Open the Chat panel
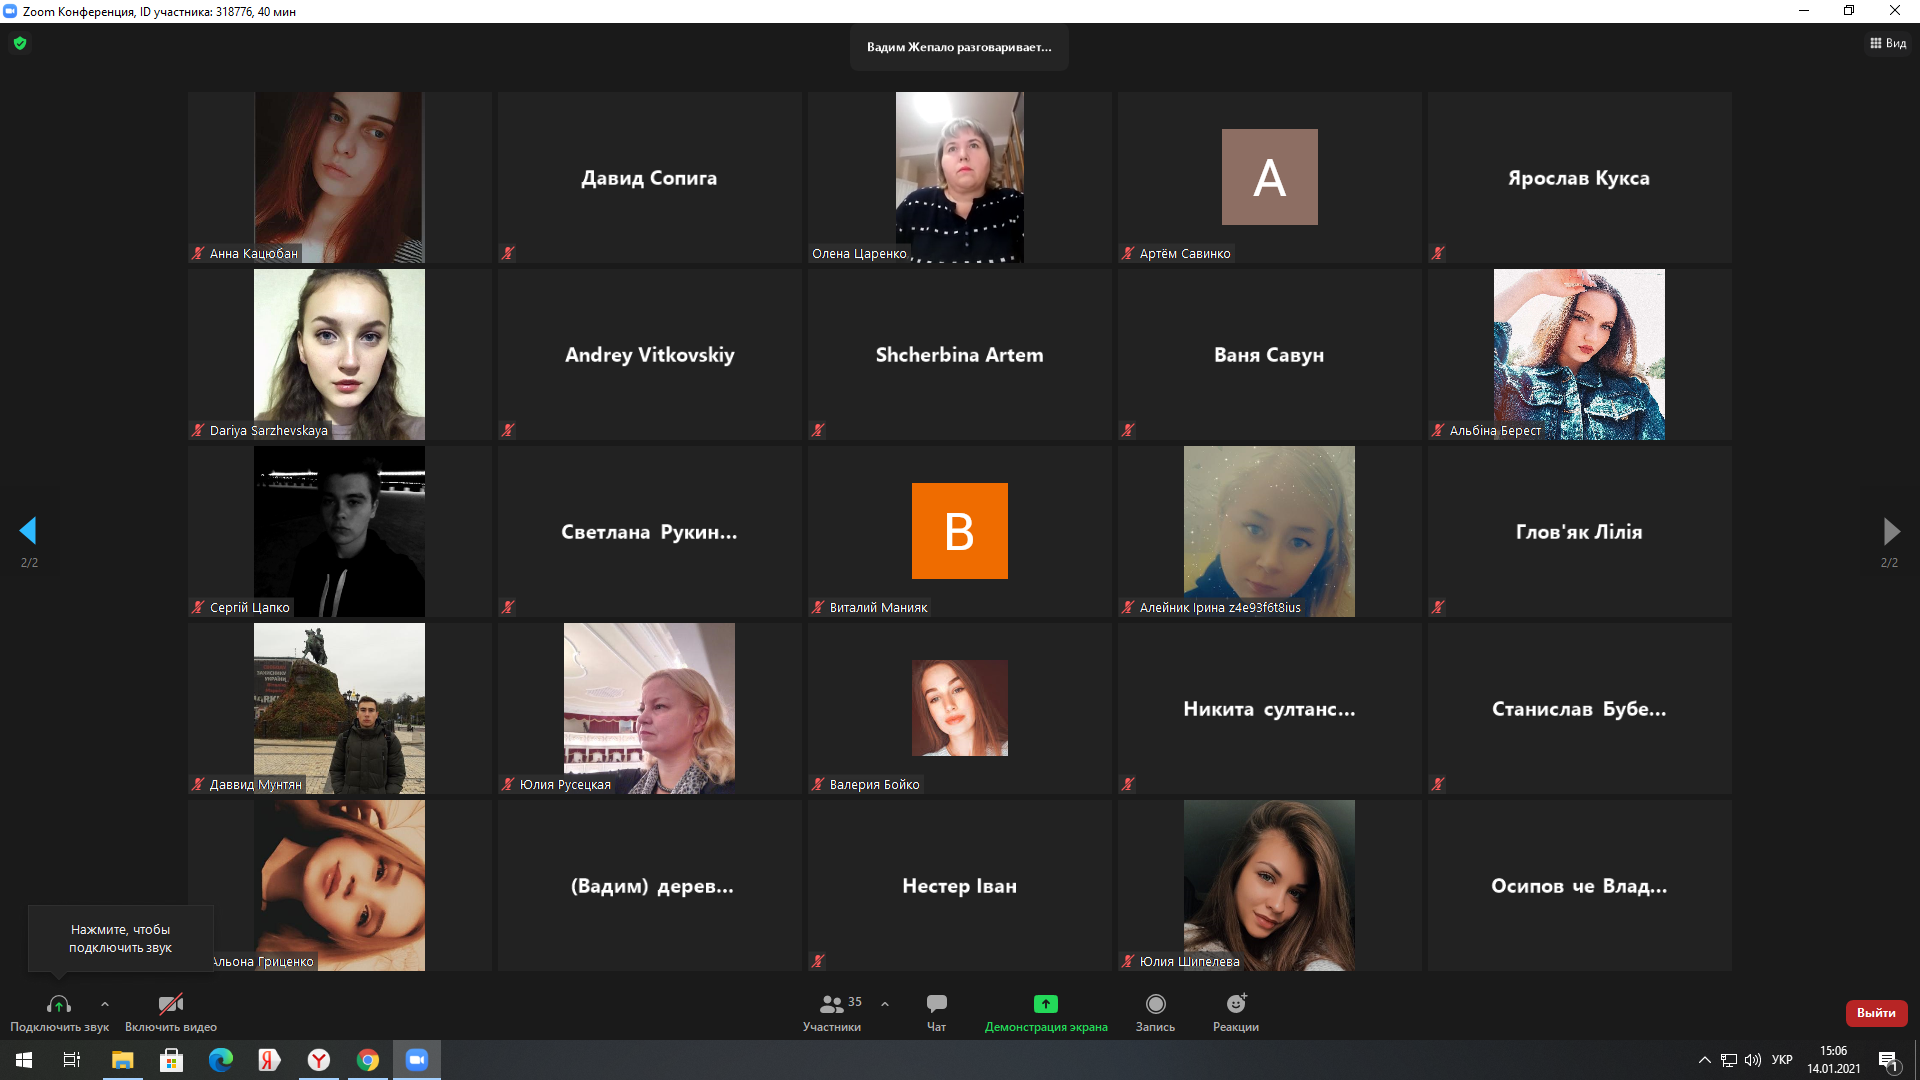 click(936, 1004)
